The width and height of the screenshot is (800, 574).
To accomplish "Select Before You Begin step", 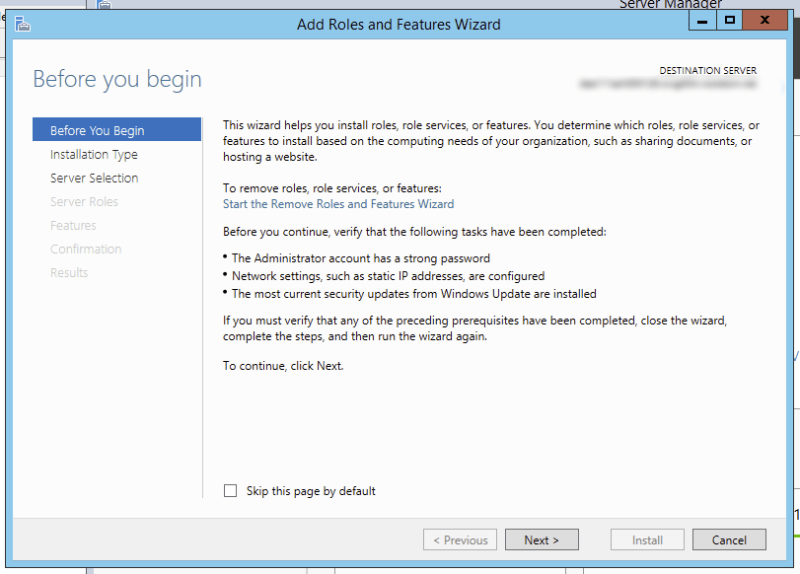I will coord(117,130).
